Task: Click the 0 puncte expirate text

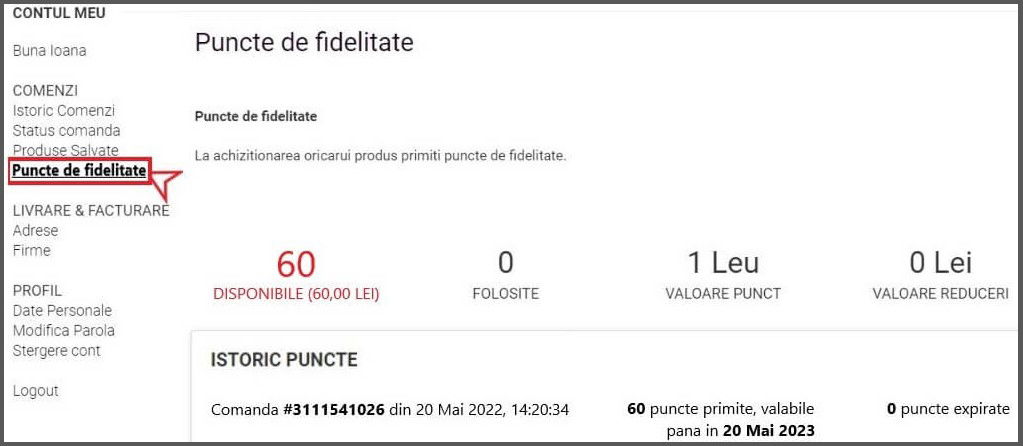Action: click(x=948, y=409)
